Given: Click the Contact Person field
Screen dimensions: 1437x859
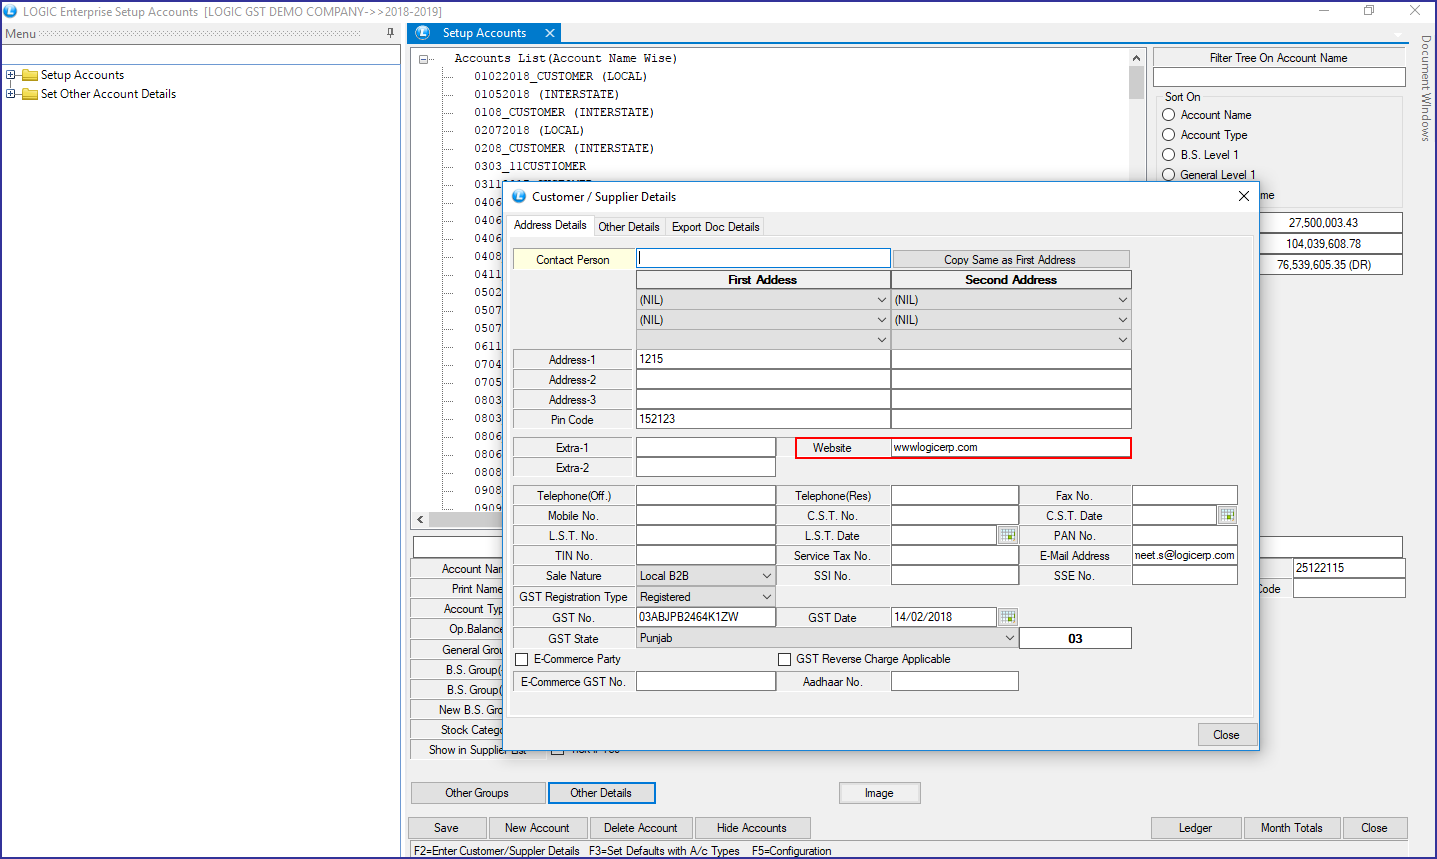Looking at the screenshot, I should point(763,259).
